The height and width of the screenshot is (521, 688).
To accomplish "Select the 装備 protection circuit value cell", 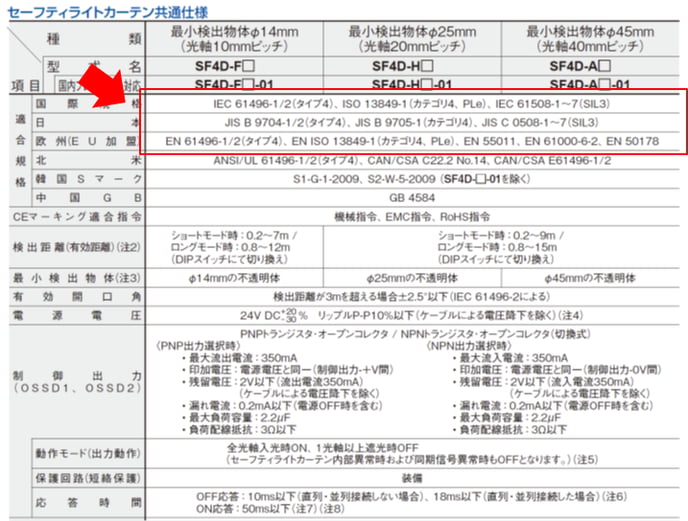I will tap(411, 478).
